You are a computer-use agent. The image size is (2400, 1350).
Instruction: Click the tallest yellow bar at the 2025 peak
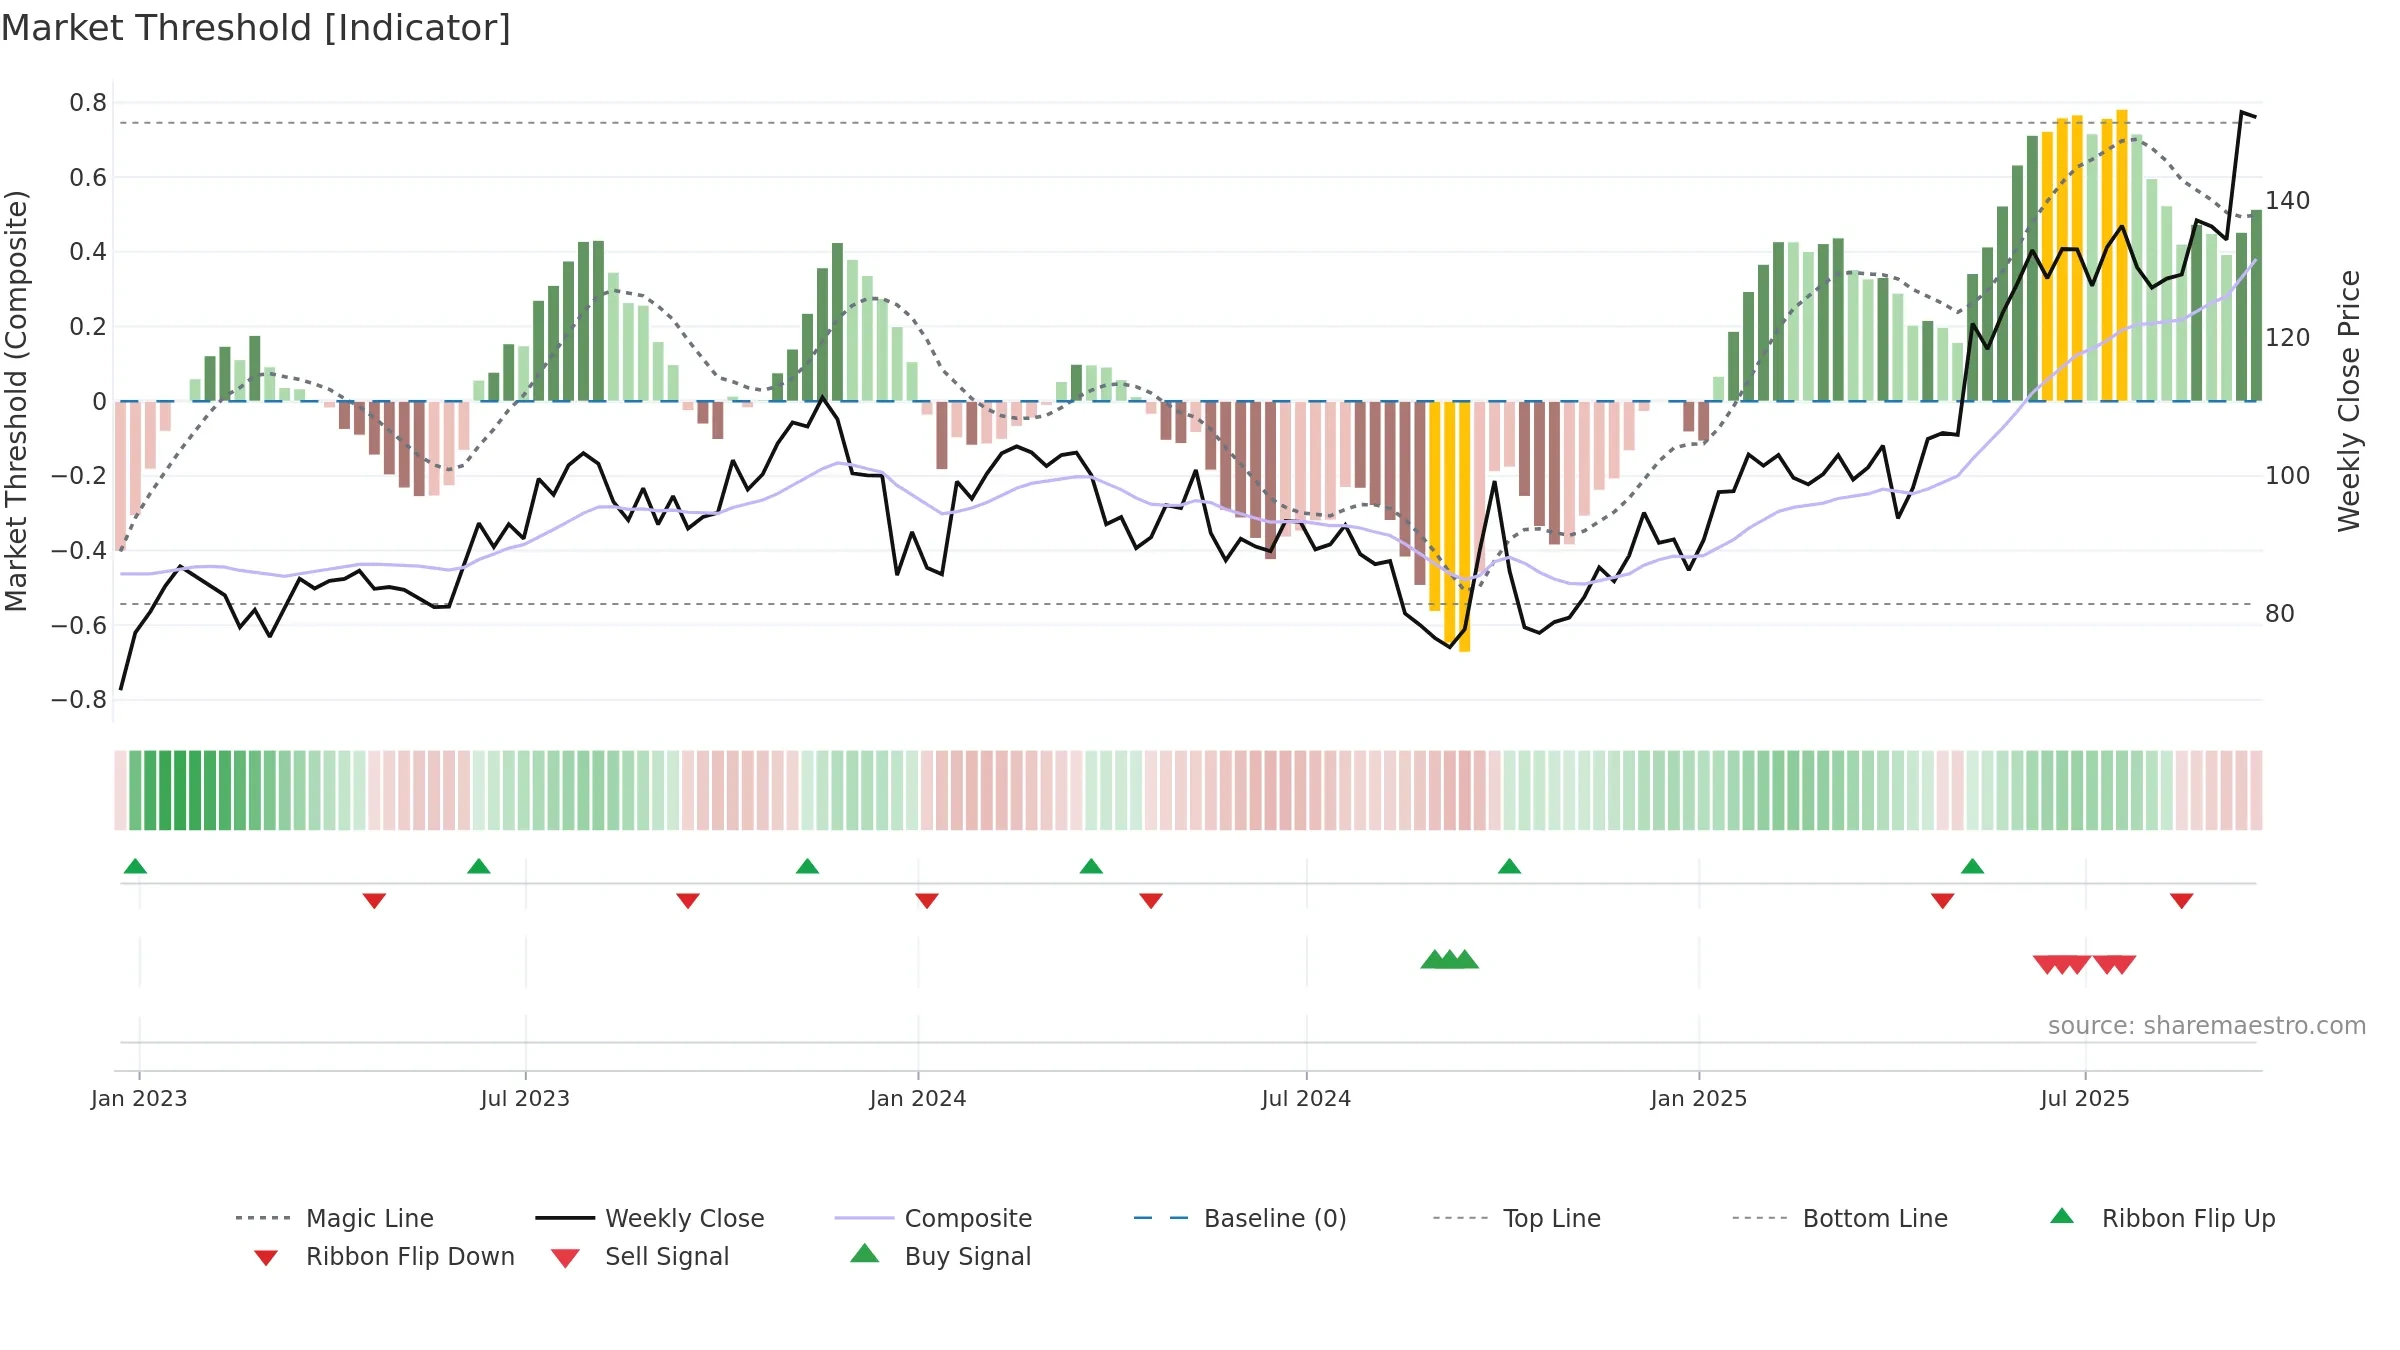point(2122,256)
